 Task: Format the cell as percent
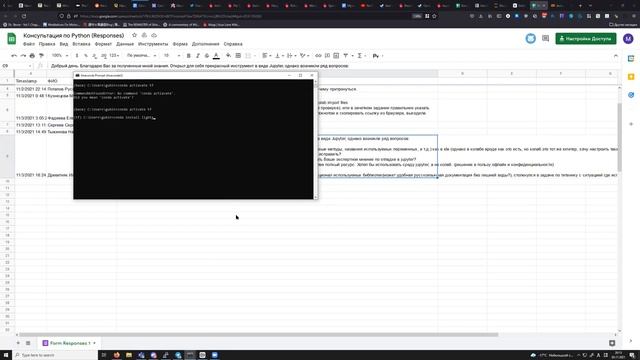86,56
